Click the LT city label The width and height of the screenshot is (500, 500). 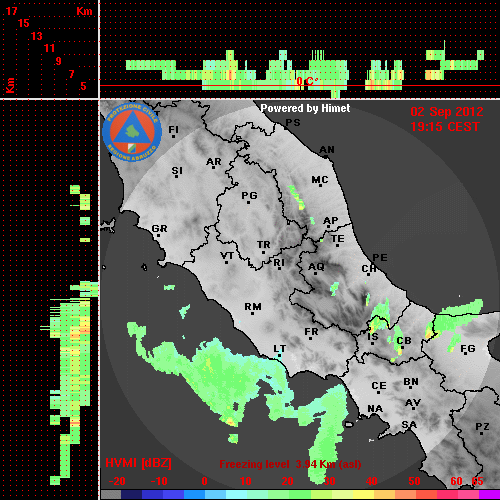(x=279, y=349)
